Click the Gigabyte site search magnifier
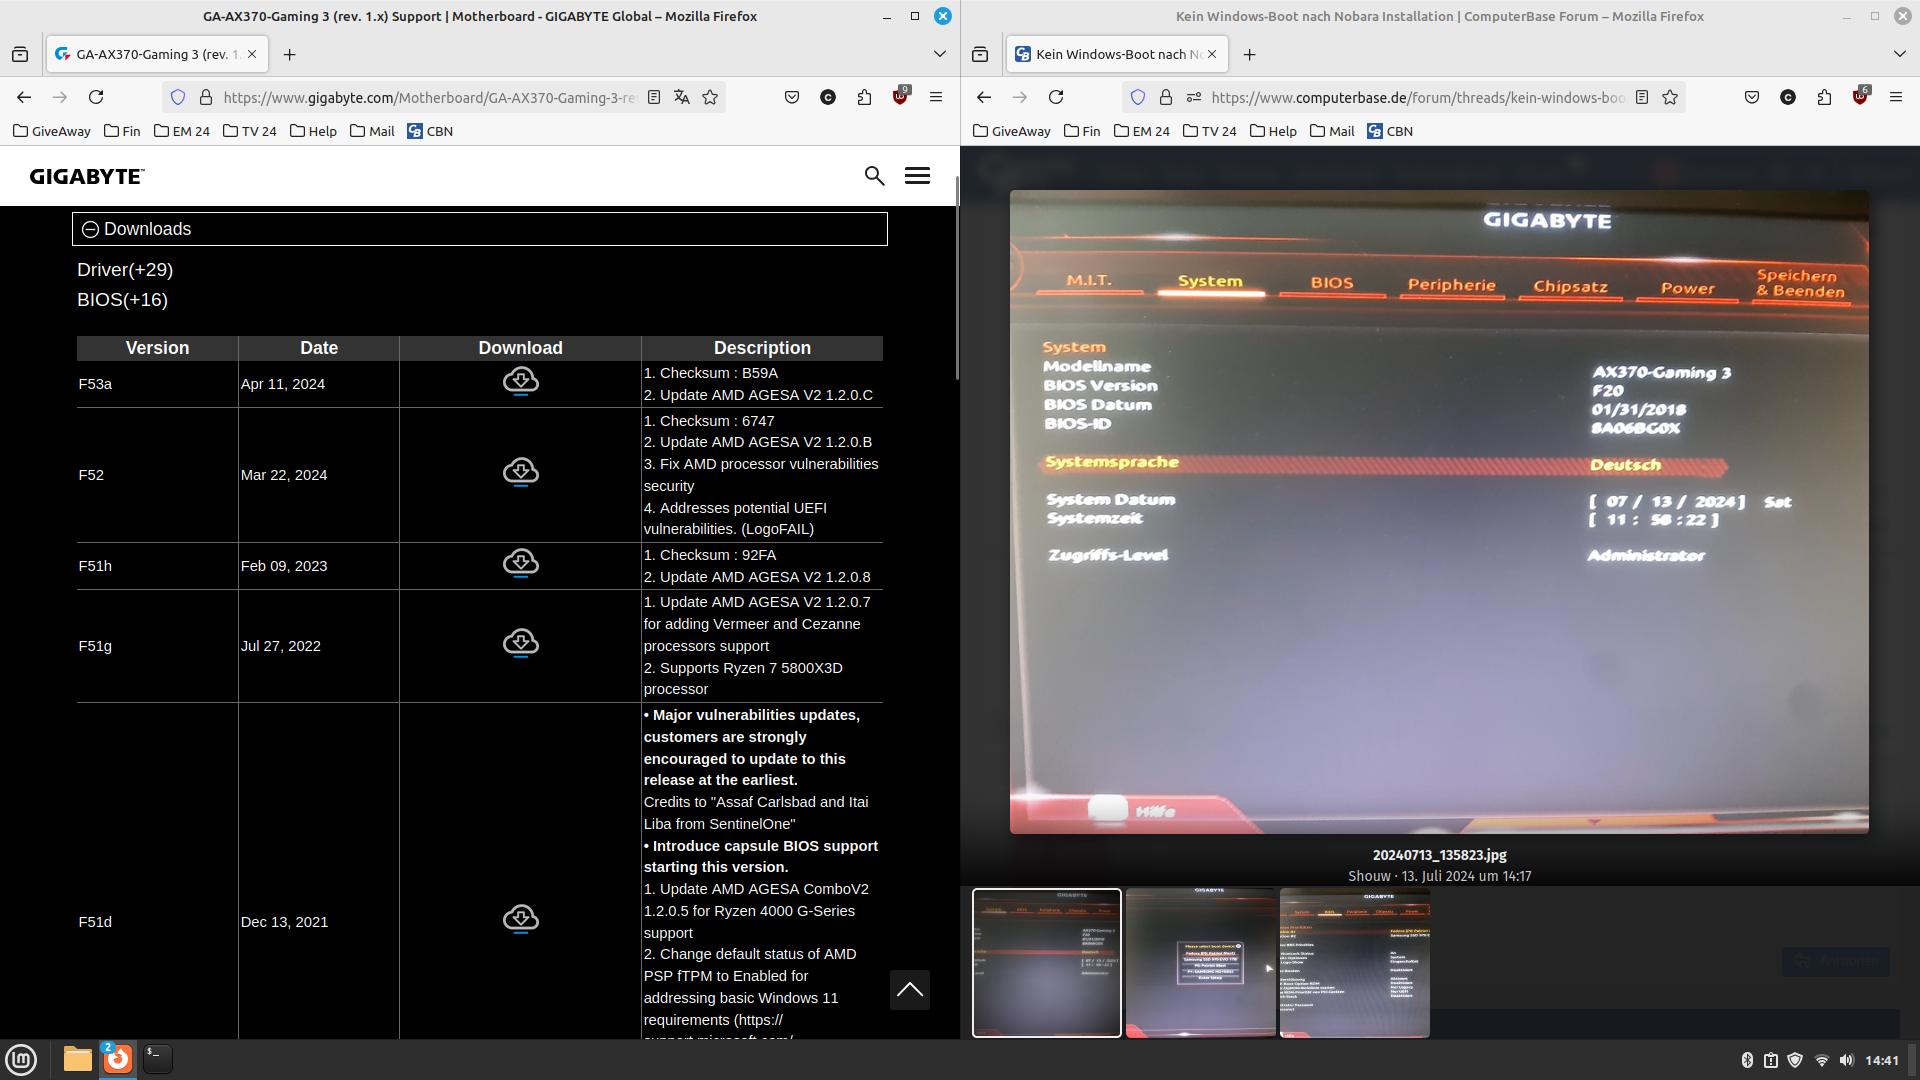This screenshot has height=1080, width=1920. click(x=874, y=176)
